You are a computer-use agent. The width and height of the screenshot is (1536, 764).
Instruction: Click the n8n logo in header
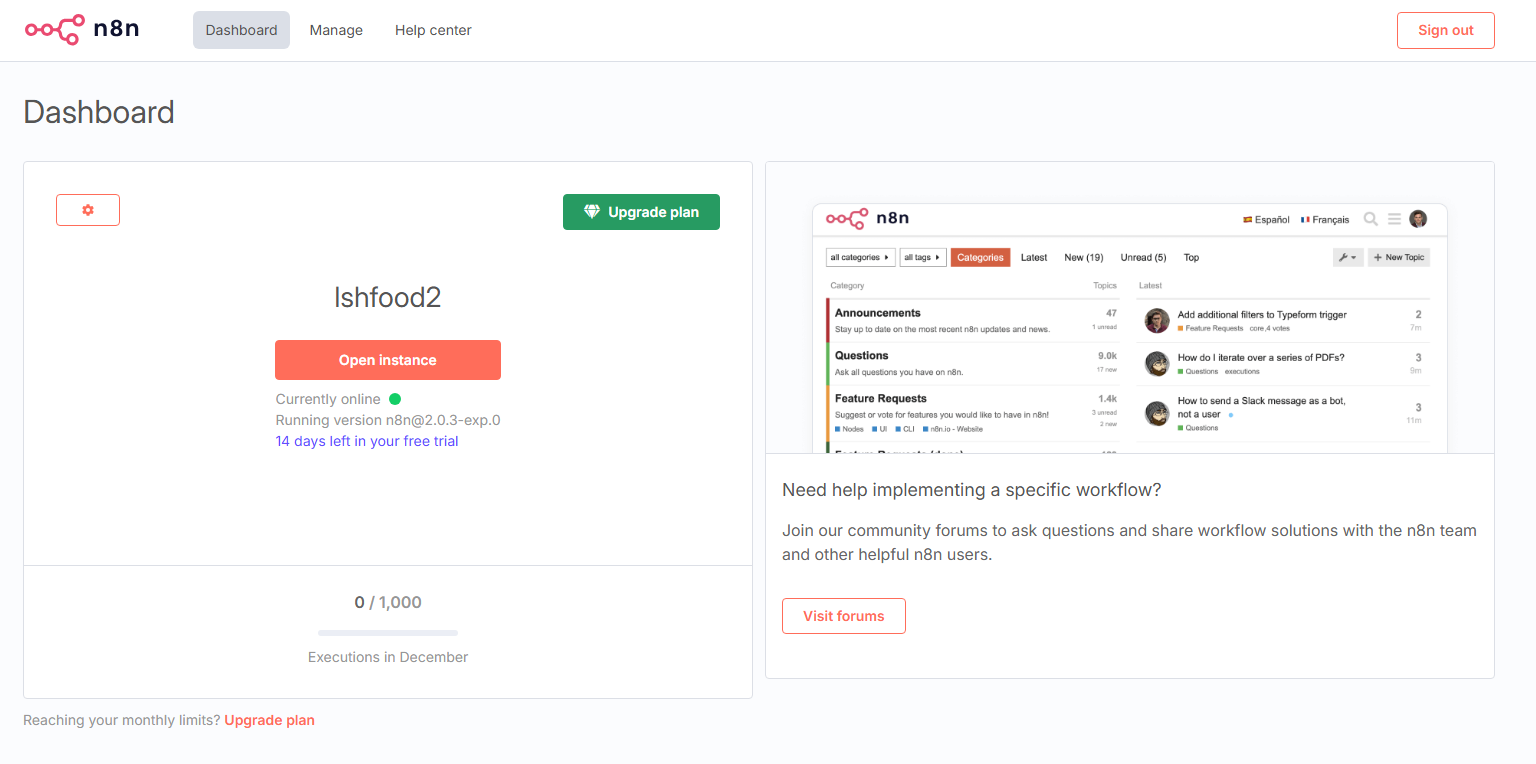click(82, 30)
